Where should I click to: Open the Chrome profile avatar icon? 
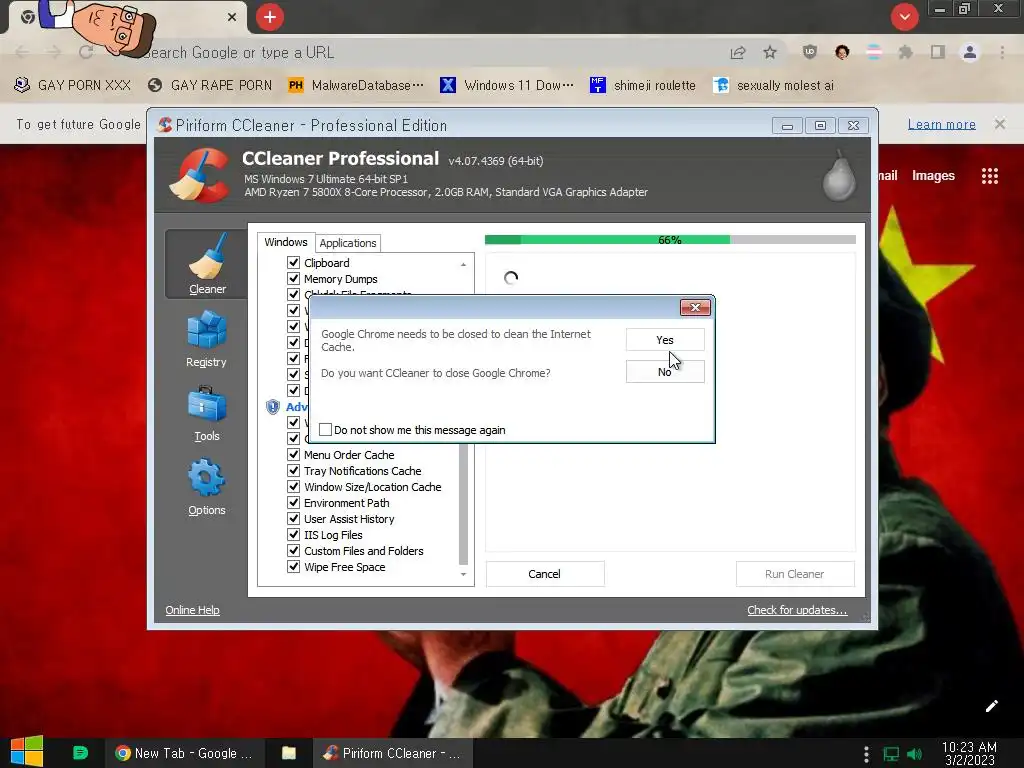970,52
